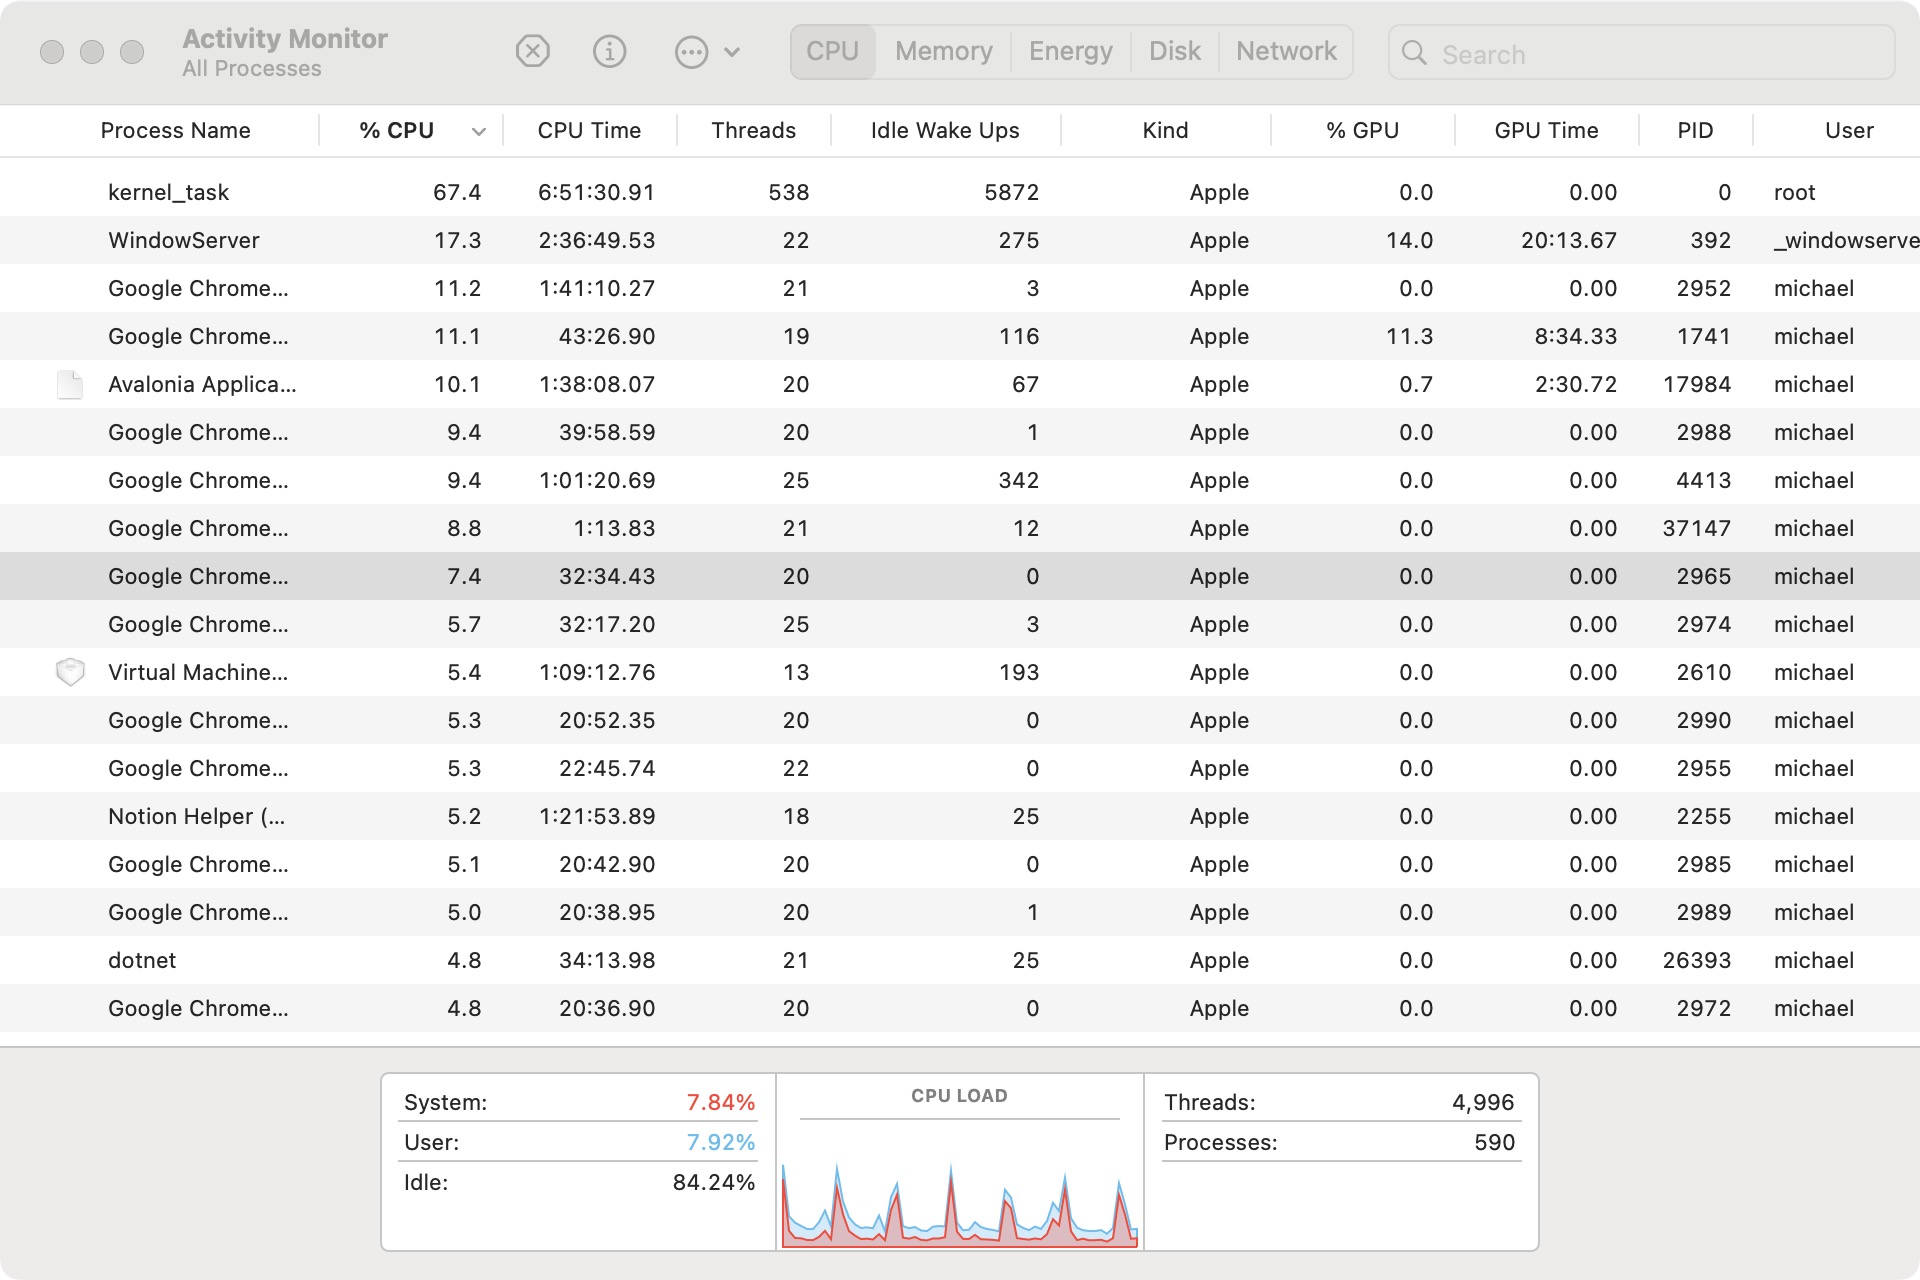The image size is (1920, 1280).
Task: Click the magnifying glass search icon
Action: [1414, 53]
